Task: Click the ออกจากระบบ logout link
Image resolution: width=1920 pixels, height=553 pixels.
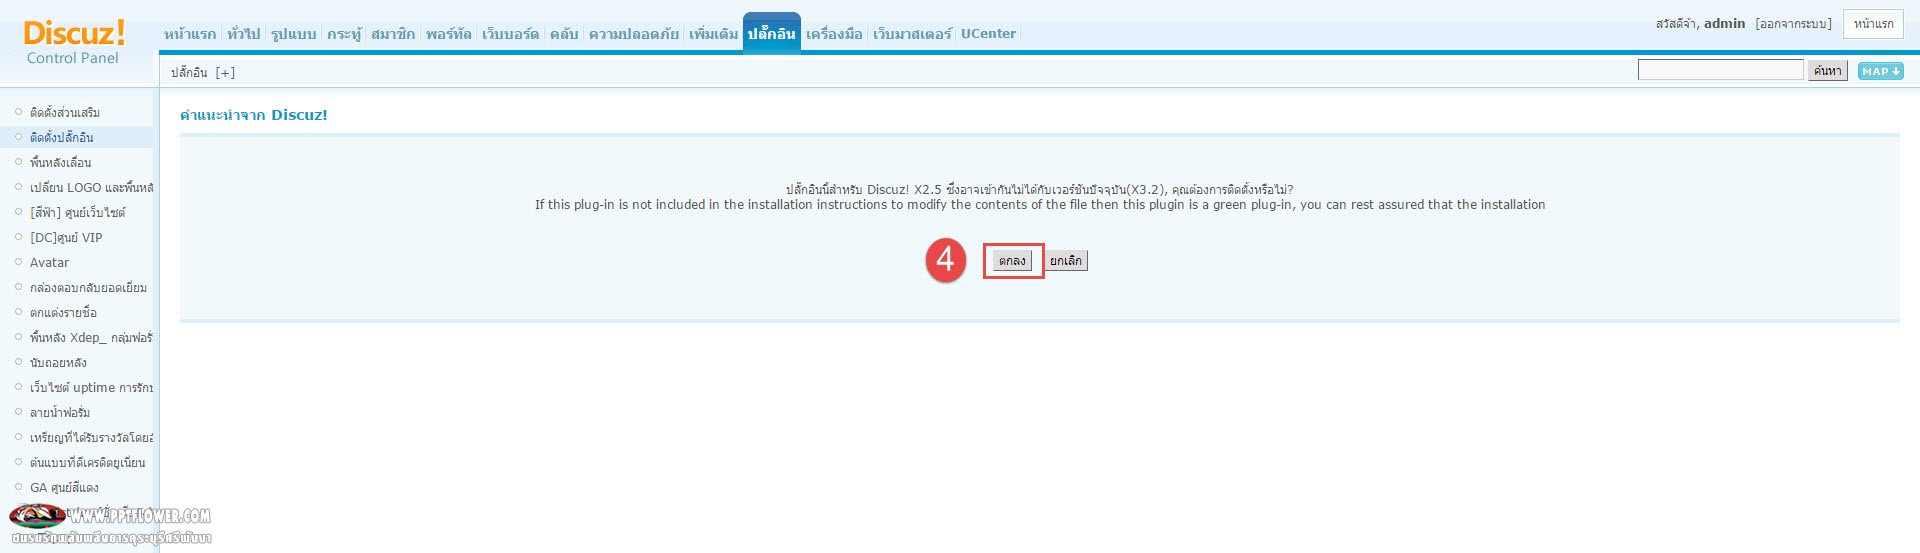Action: [x=1794, y=24]
